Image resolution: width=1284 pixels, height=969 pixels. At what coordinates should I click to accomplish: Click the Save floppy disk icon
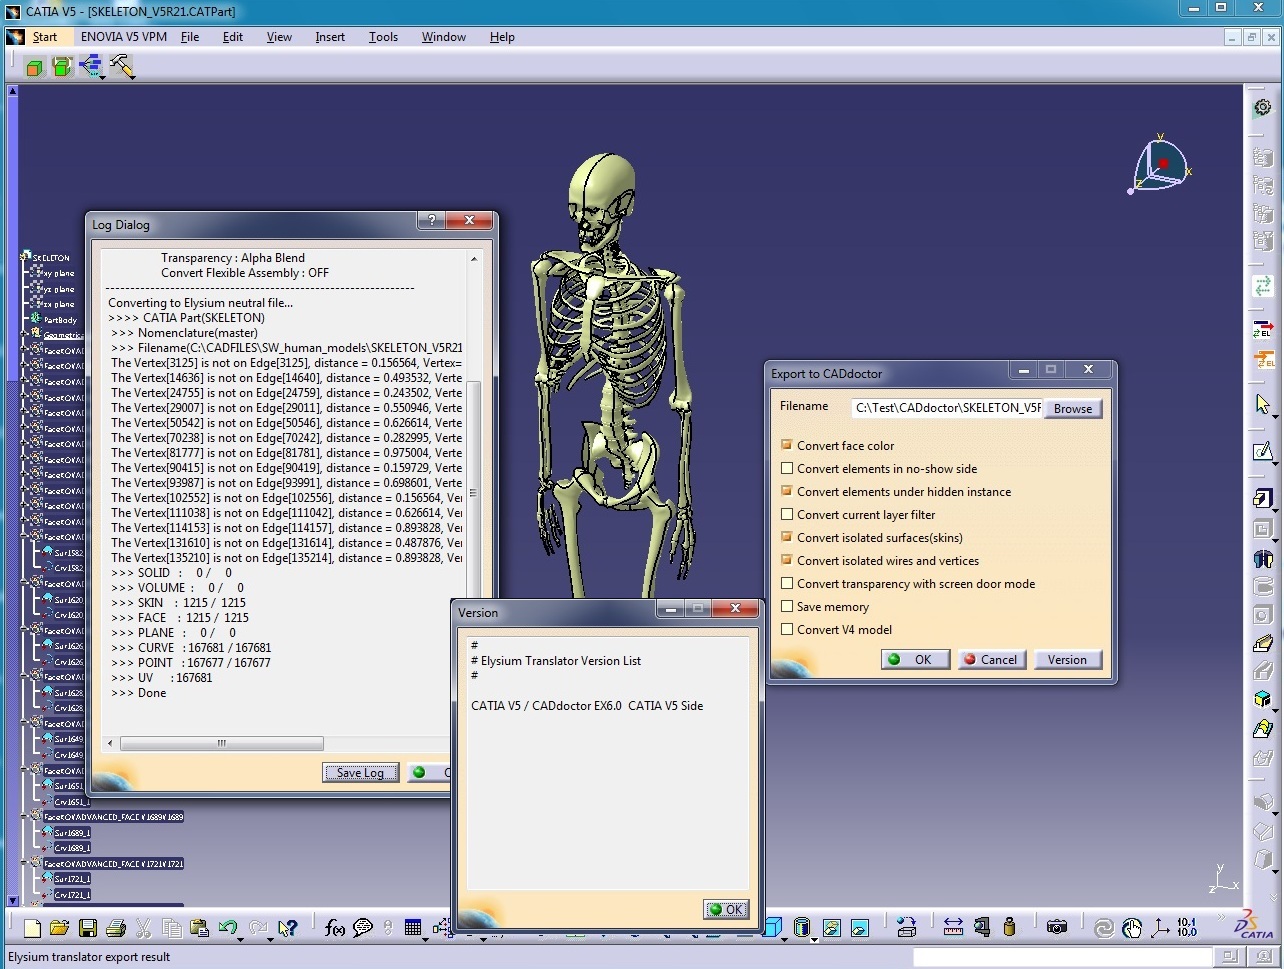(87, 928)
